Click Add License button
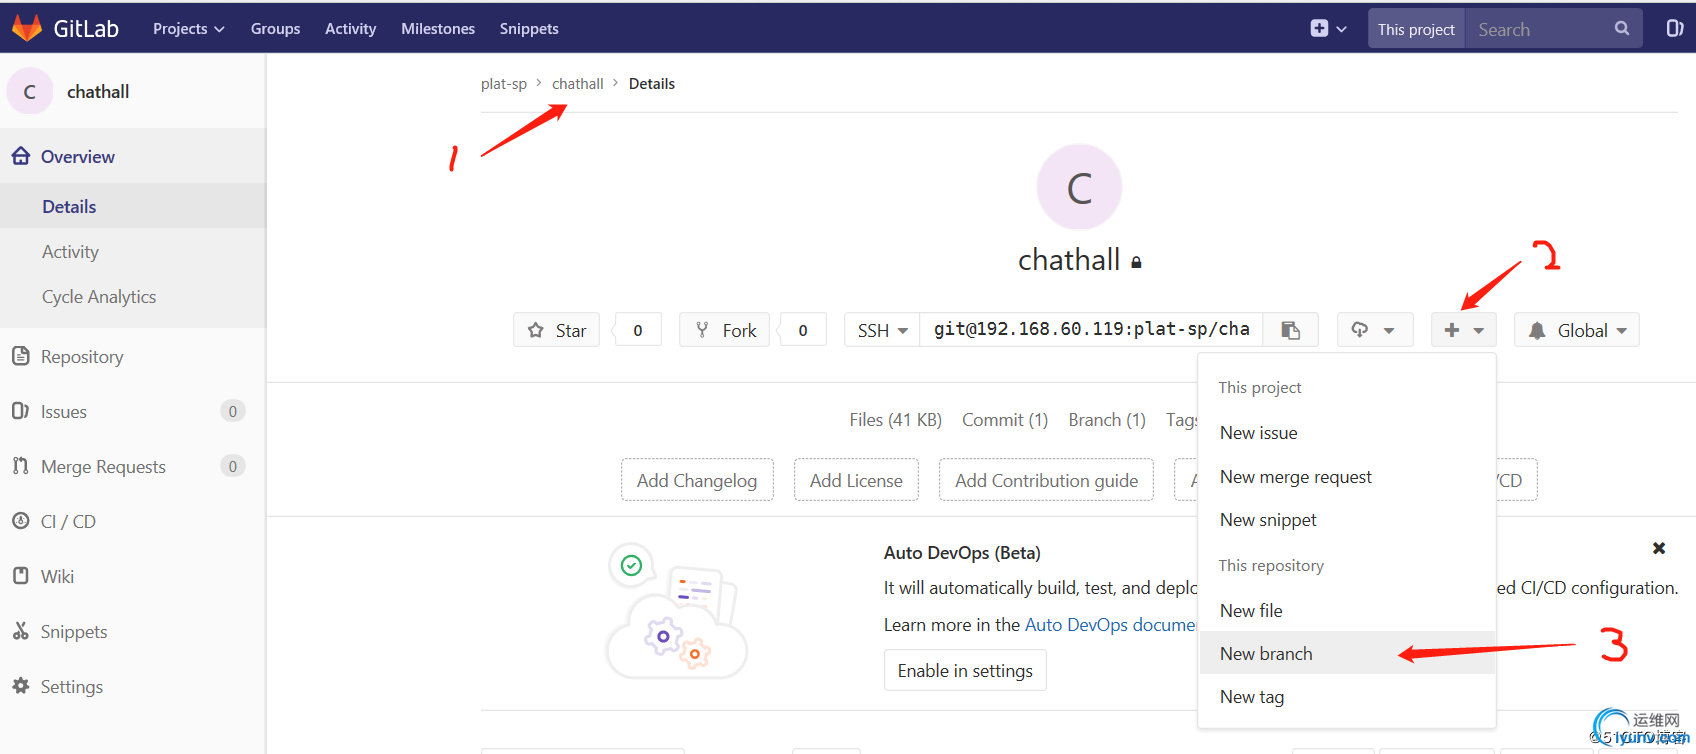Screen dimensions: 1696x754 pos(856,480)
